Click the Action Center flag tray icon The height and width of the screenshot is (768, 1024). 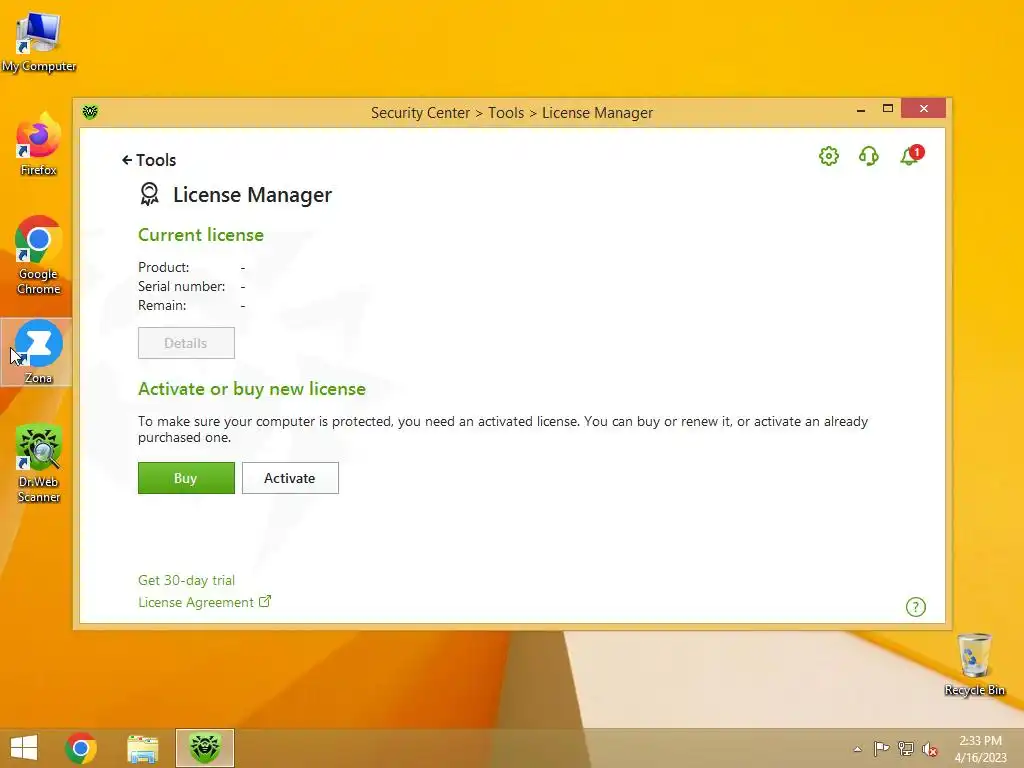click(881, 748)
